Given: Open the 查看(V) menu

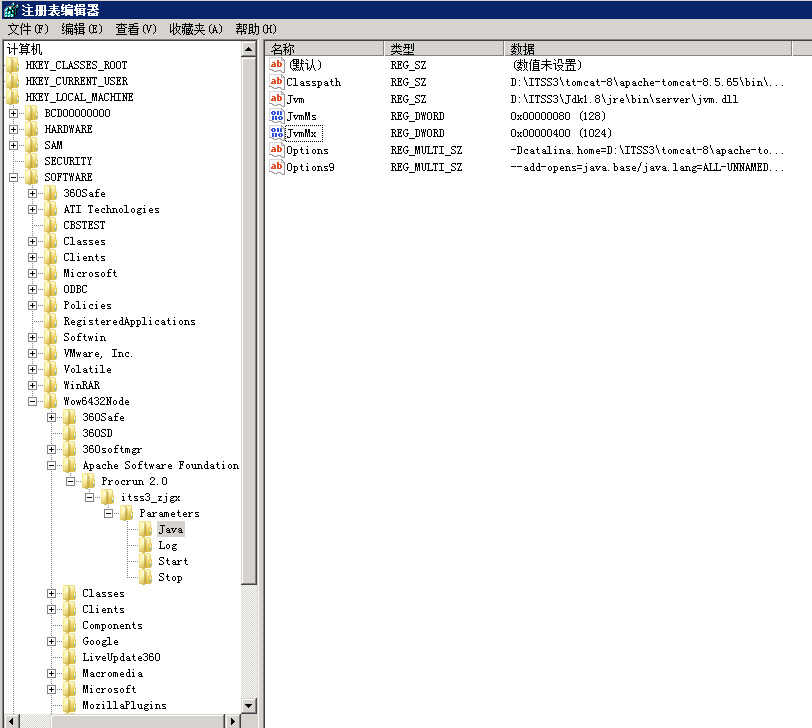Looking at the screenshot, I should tap(136, 29).
